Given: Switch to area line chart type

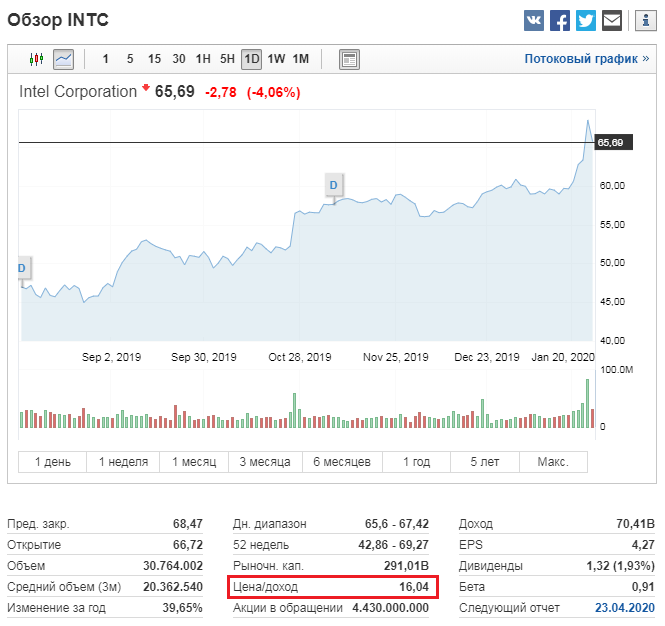Looking at the screenshot, I should (x=63, y=59).
